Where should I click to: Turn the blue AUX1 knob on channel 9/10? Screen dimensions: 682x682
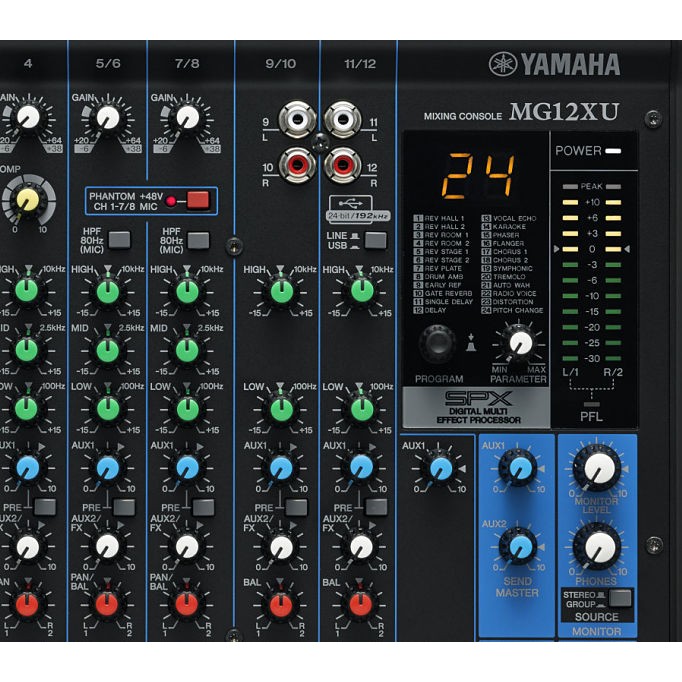coord(281,468)
